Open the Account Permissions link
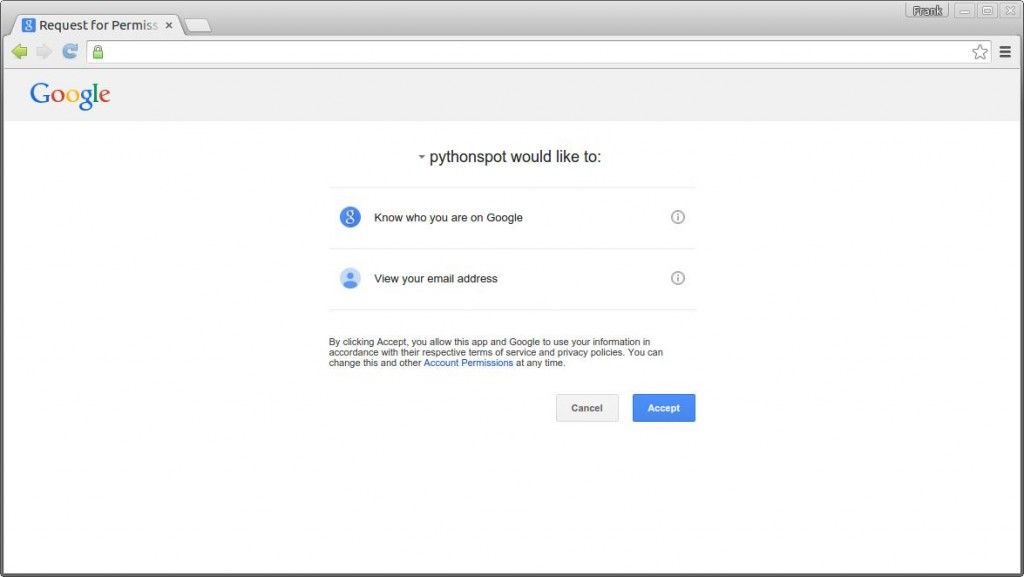1024x577 pixels. (x=468, y=363)
